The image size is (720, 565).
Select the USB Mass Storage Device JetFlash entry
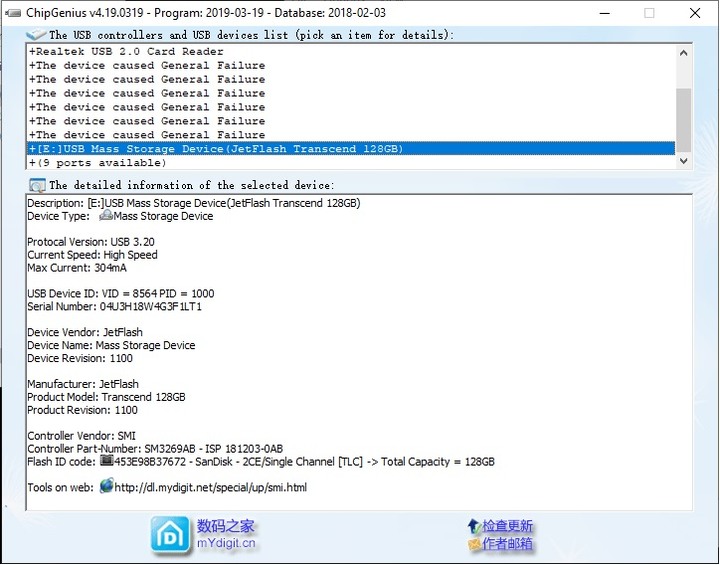pyautogui.click(x=351, y=149)
